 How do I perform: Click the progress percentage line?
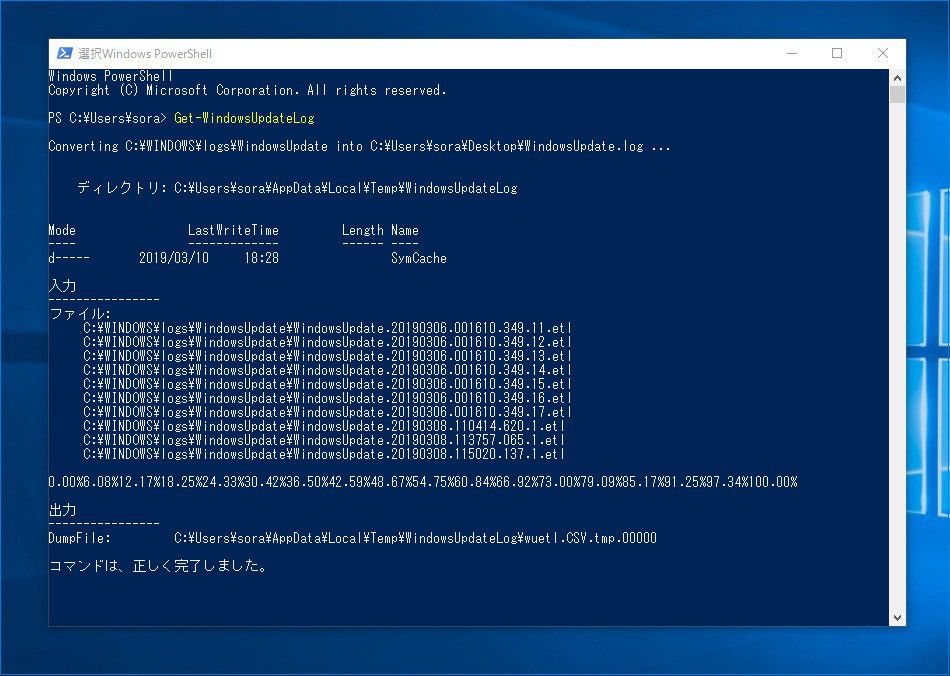coord(423,482)
